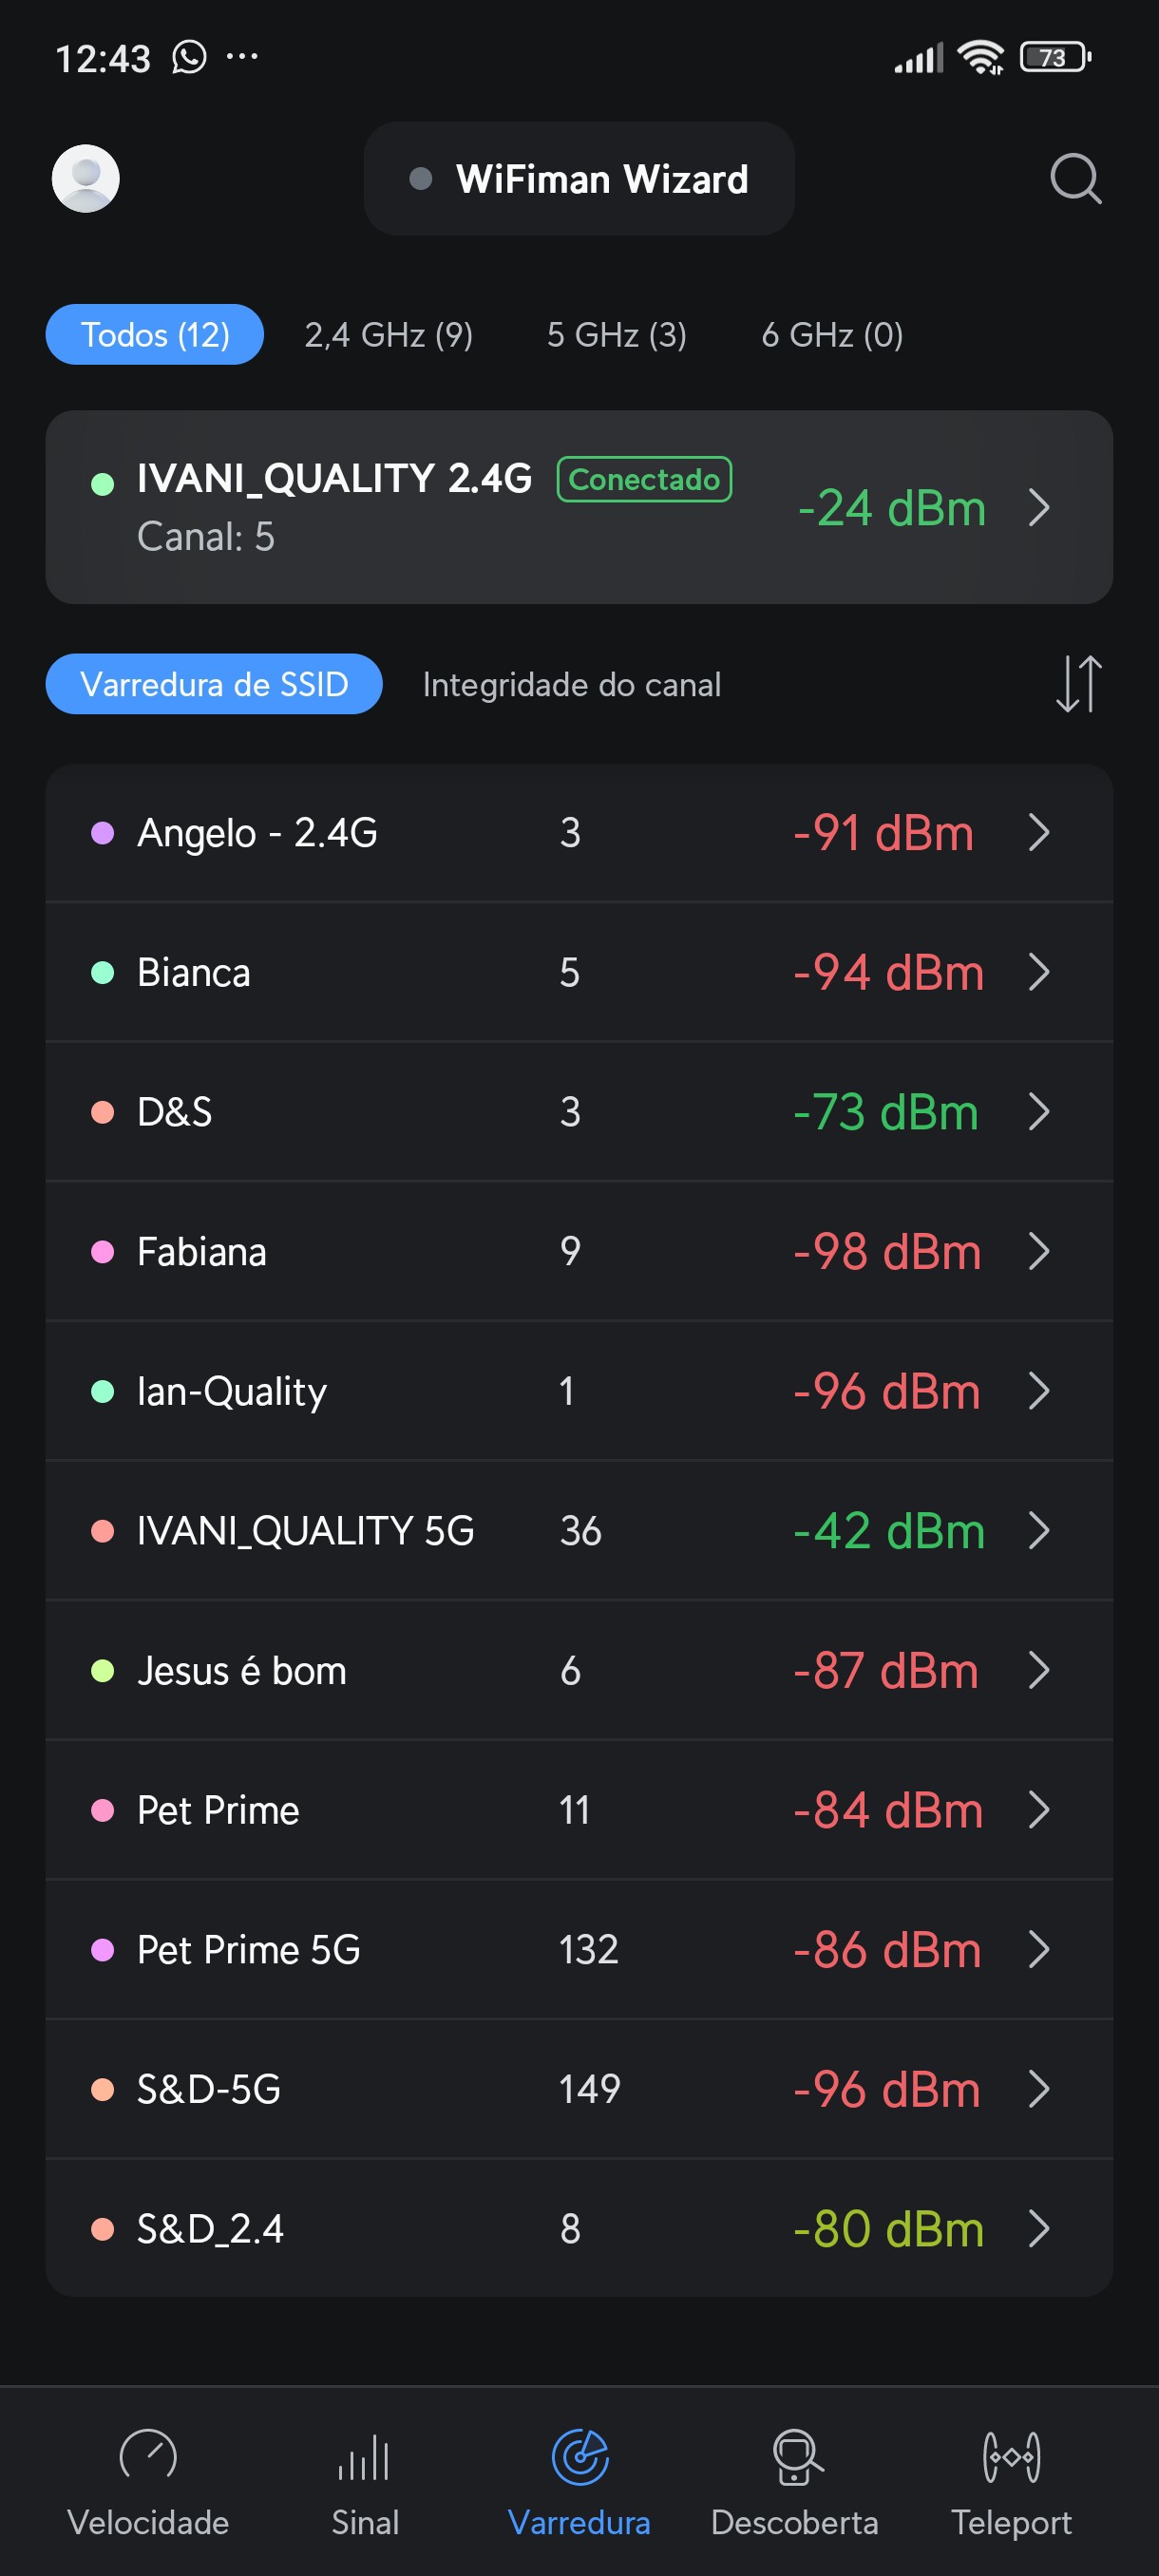Show the 6 GHz band networks
The image size is (1159, 2576).
point(832,335)
